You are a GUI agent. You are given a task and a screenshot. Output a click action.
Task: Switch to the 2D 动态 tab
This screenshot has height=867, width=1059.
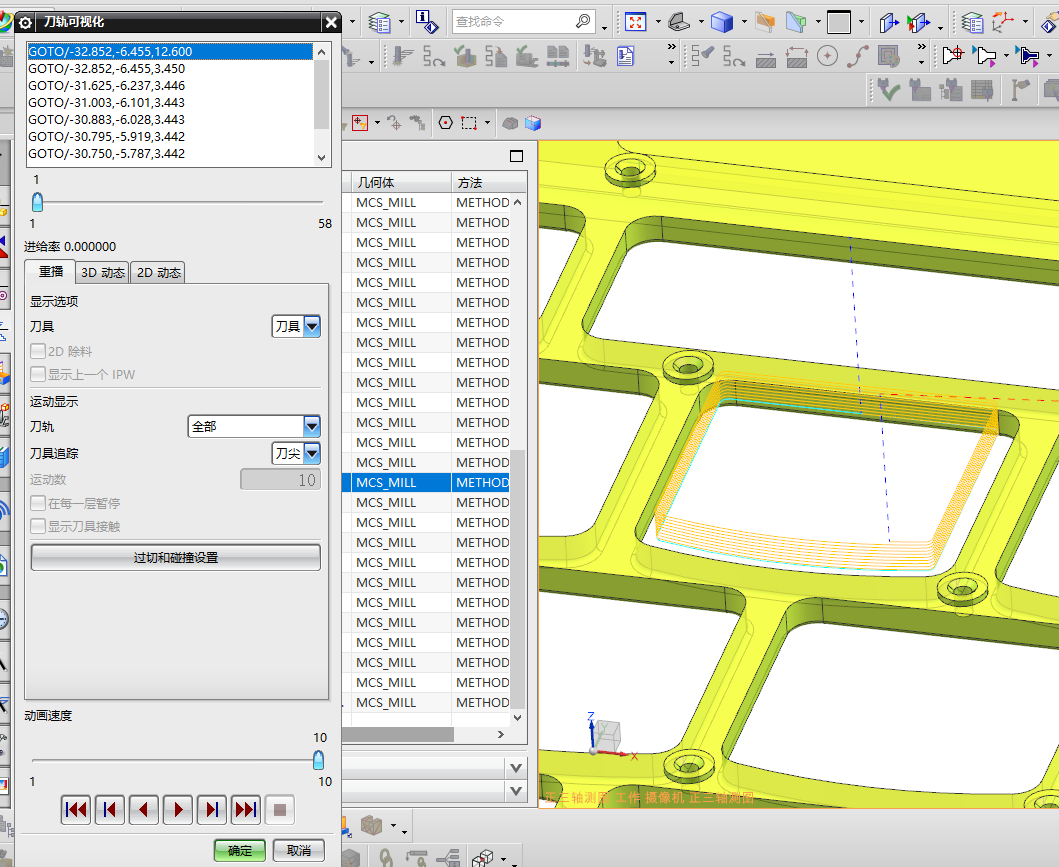[159, 273]
